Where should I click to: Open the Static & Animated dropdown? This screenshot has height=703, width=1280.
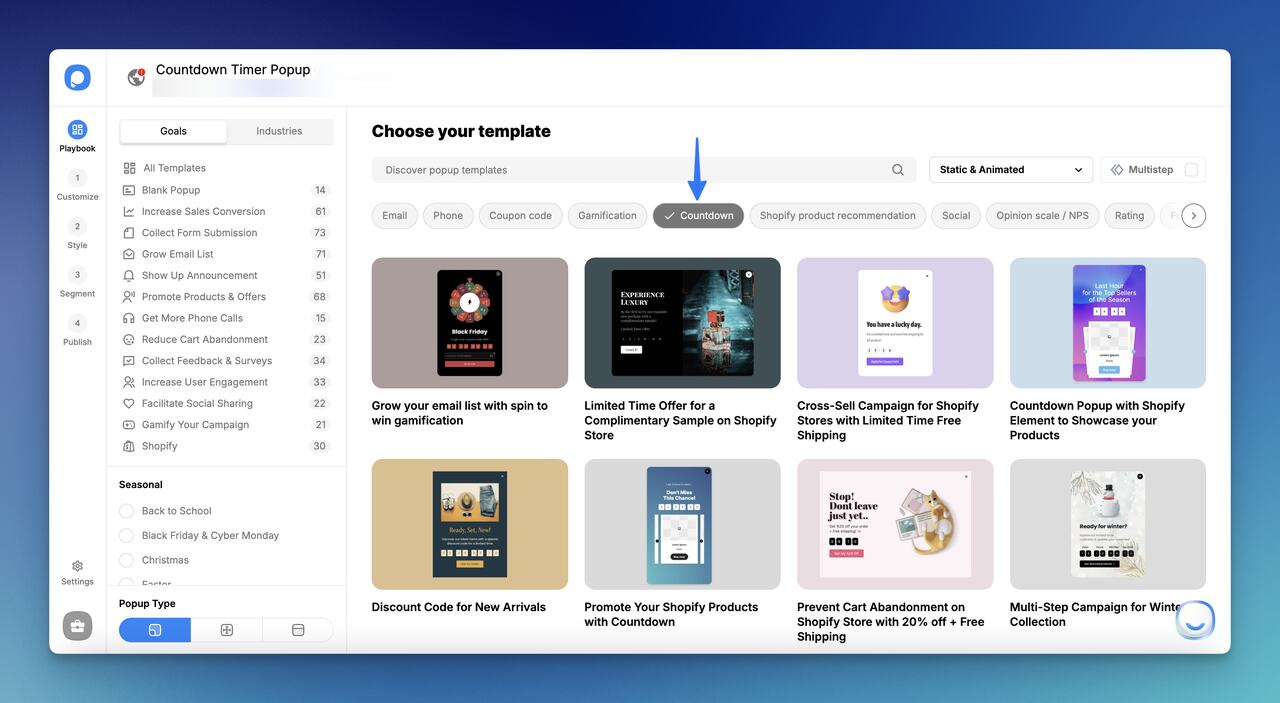click(1011, 170)
